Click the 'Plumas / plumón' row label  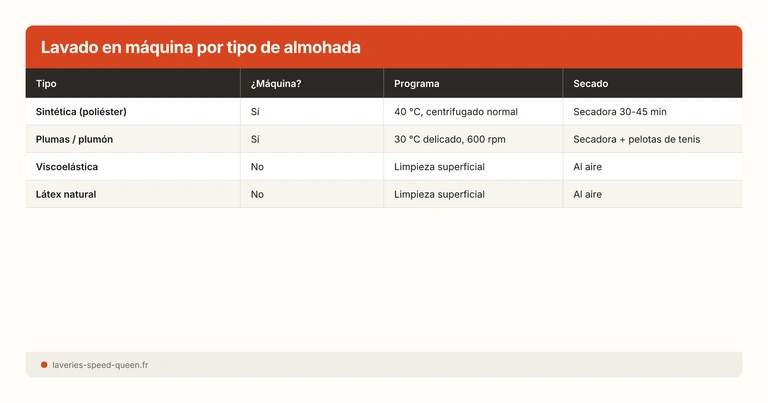click(75, 139)
